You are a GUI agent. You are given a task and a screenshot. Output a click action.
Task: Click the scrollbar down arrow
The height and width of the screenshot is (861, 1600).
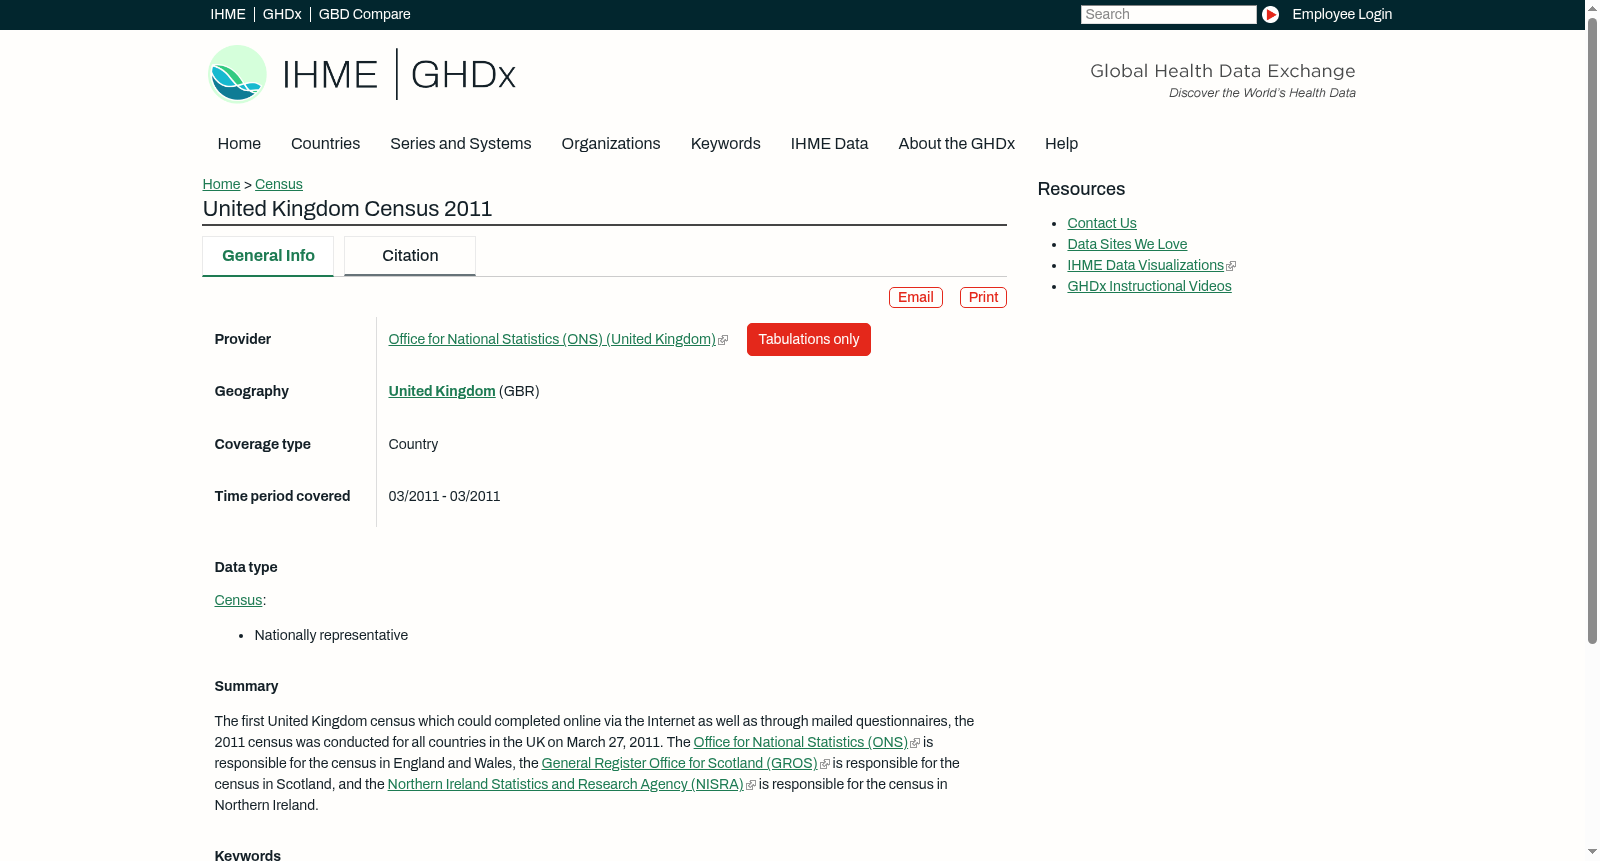pos(1593,853)
